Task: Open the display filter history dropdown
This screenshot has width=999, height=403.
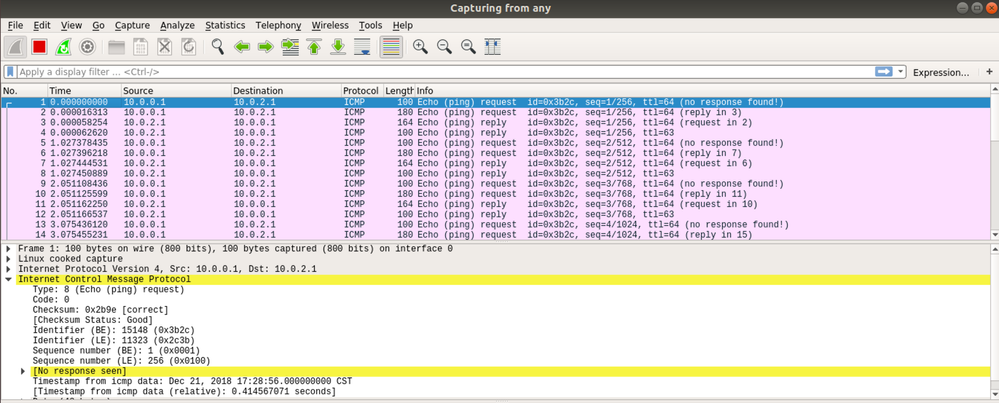Action: coord(900,72)
